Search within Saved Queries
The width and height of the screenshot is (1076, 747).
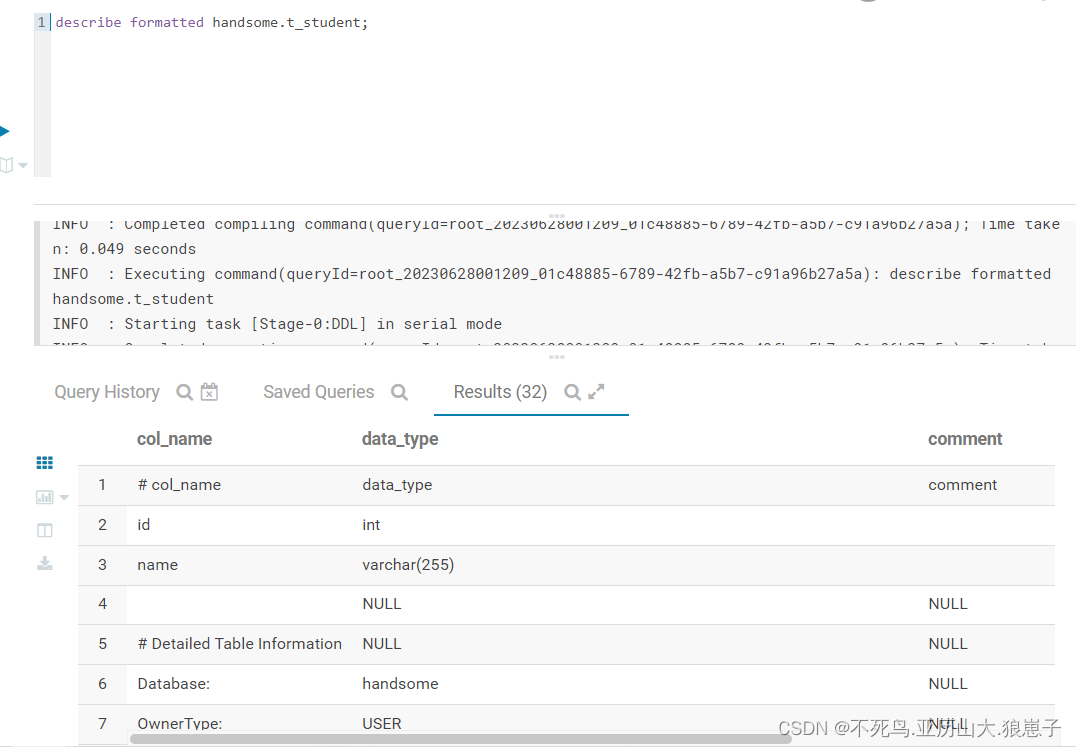click(400, 392)
